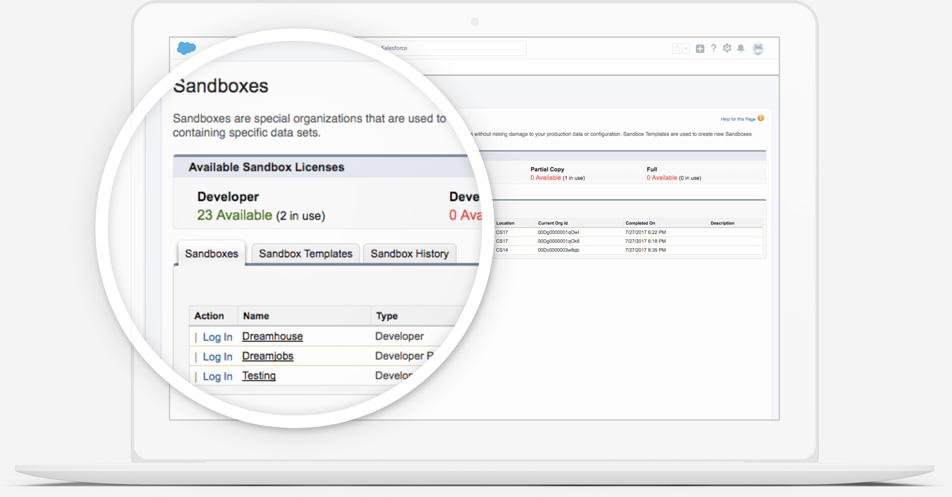
Task: Click the user profile avatar
Action: pyautogui.click(x=758, y=48)
